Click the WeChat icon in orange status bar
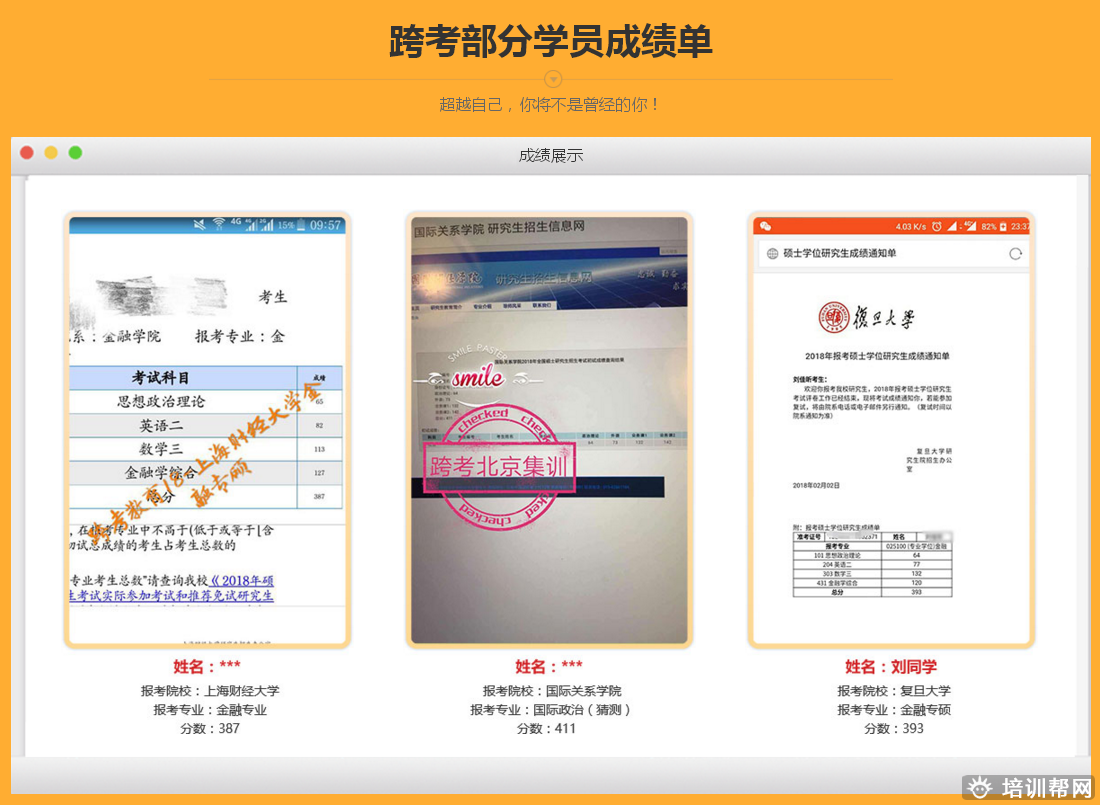The height and width of the screenshot is (805, 1100). 766,226
